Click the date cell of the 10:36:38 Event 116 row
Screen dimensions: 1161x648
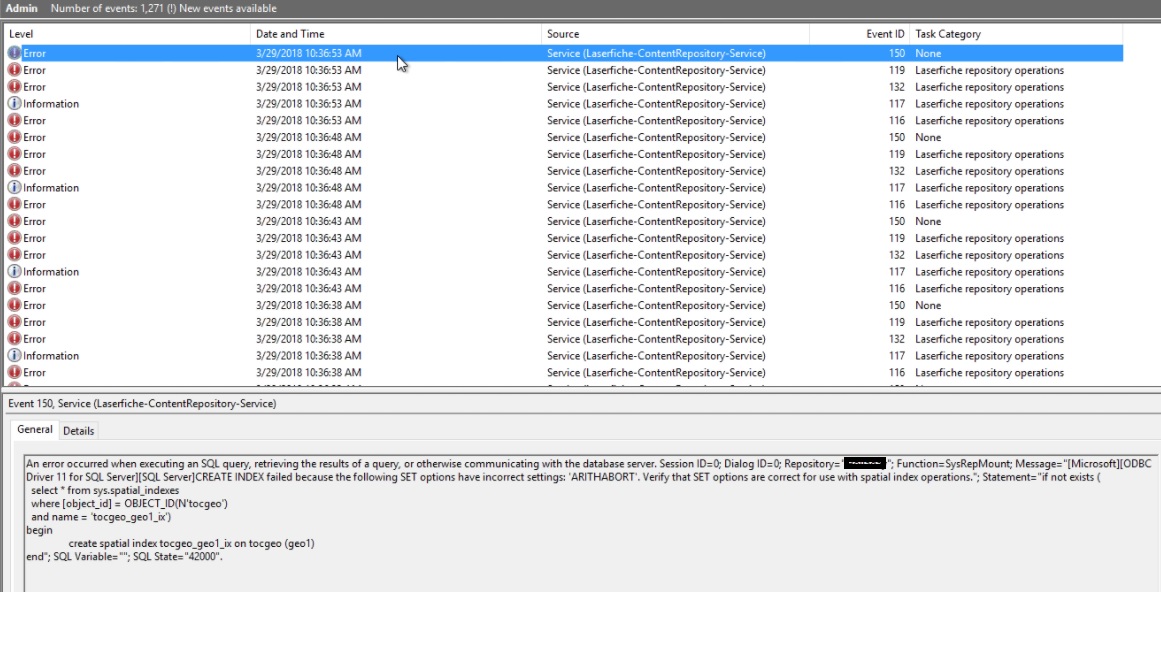(309, 373)
